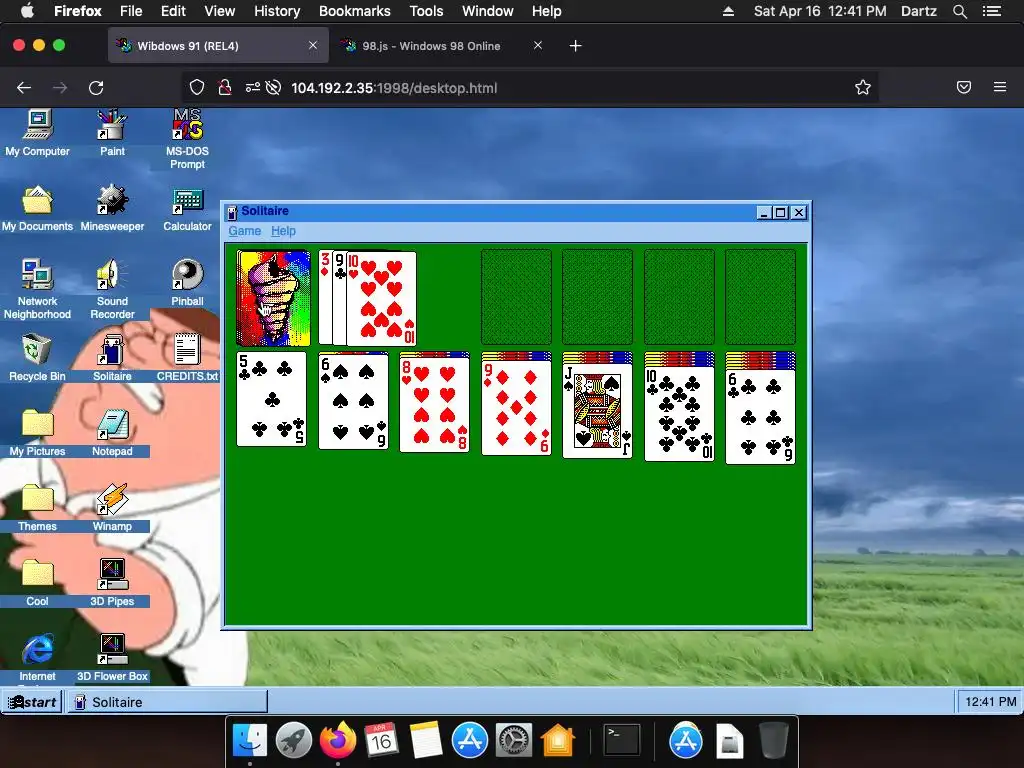Select the 5 of clubs card

[x=271, y=399]
